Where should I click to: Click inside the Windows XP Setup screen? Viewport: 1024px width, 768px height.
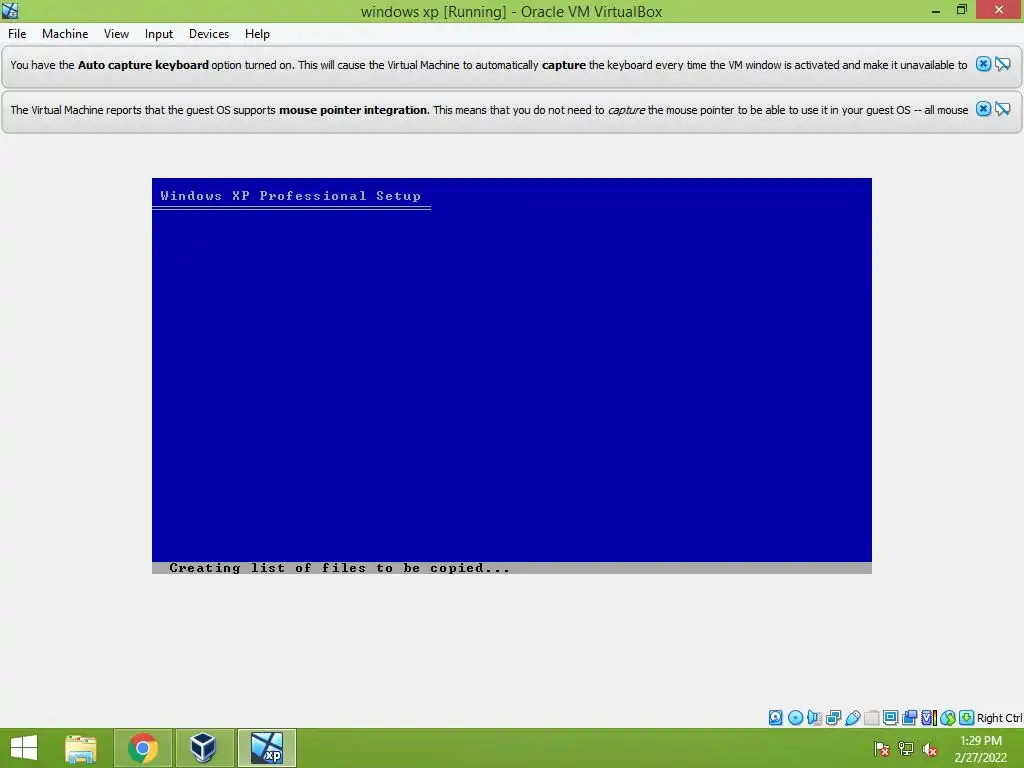(512, 376)
